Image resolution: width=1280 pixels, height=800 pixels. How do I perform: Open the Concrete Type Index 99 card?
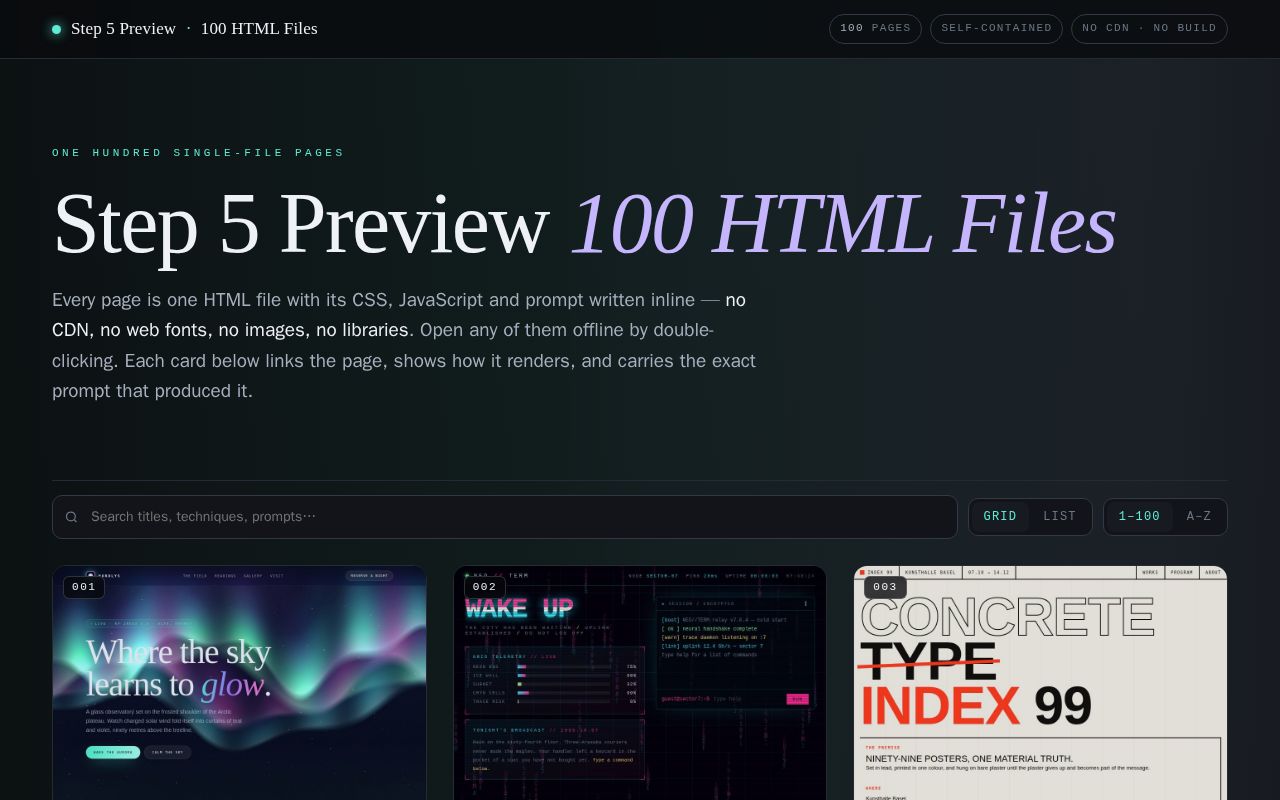[1041, 683]
